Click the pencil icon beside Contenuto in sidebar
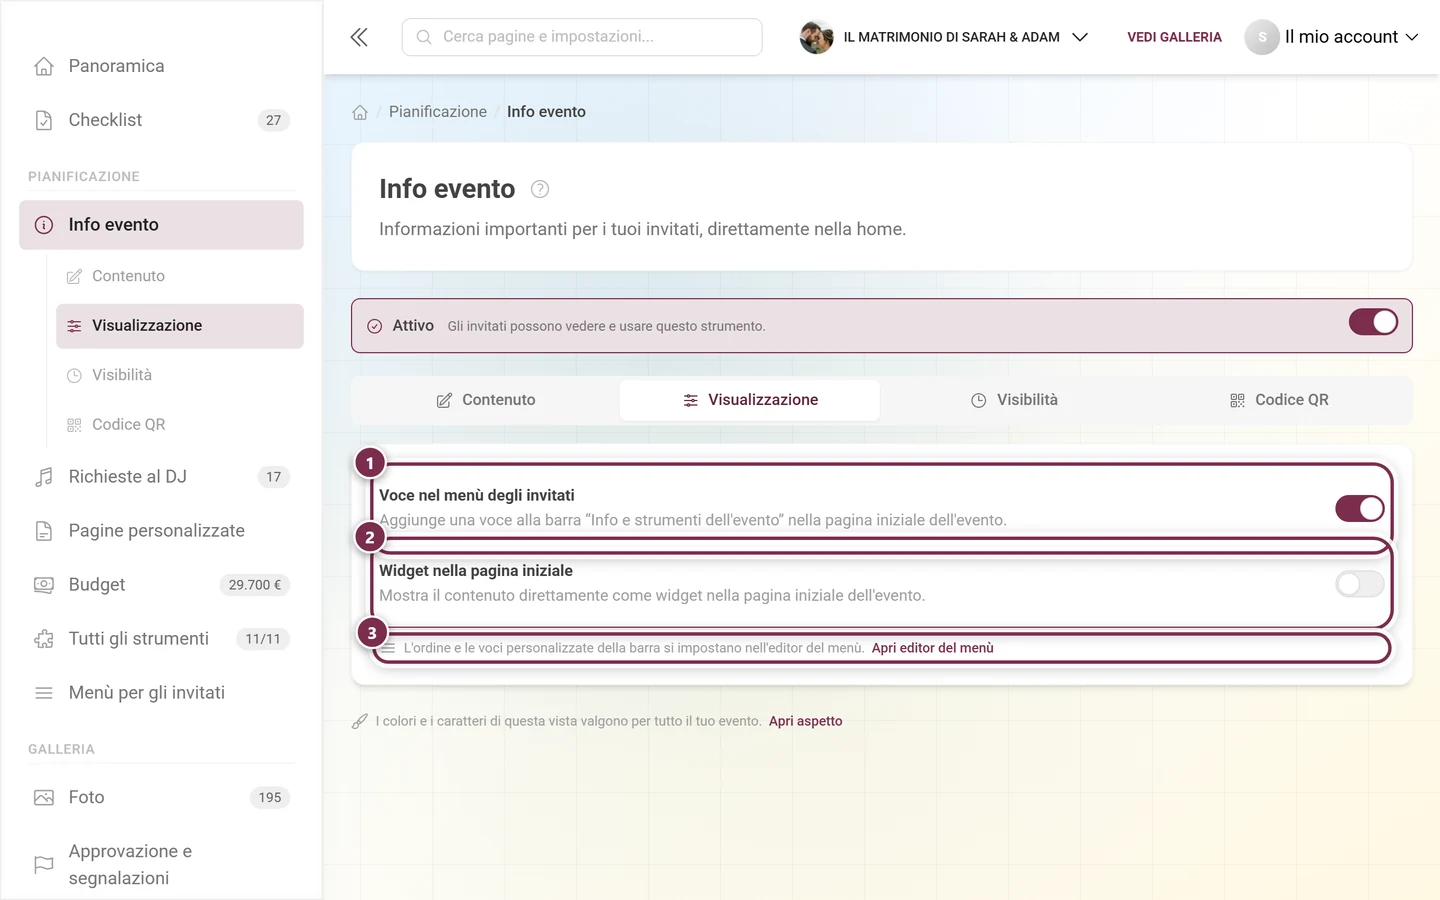Screen dimensions: 1440x900 coord(74,276)
